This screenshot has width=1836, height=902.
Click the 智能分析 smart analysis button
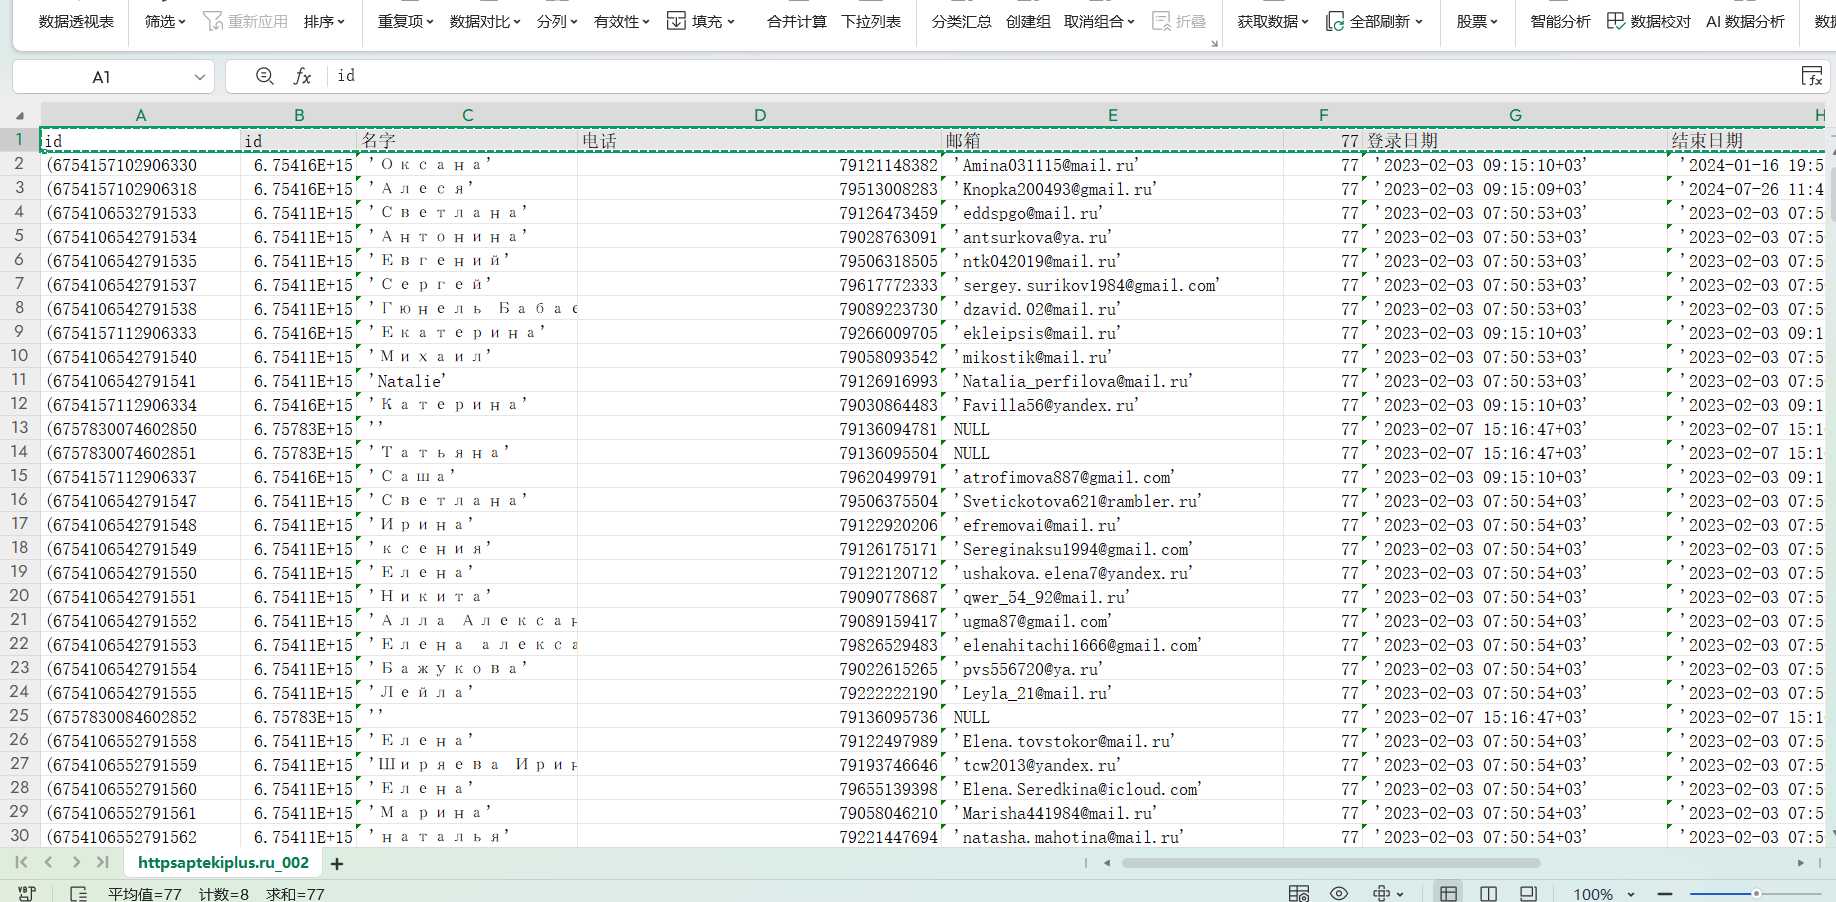pos(1560,21)
